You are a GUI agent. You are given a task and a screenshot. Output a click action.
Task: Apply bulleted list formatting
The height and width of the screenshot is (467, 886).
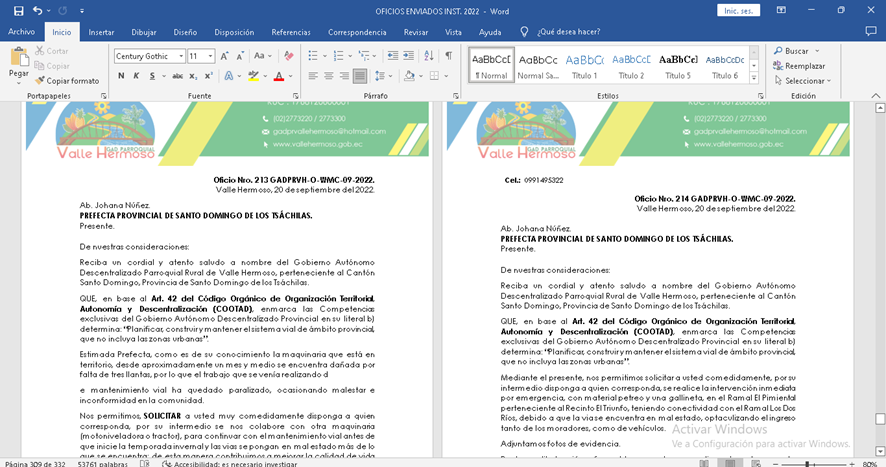point(313,56)
